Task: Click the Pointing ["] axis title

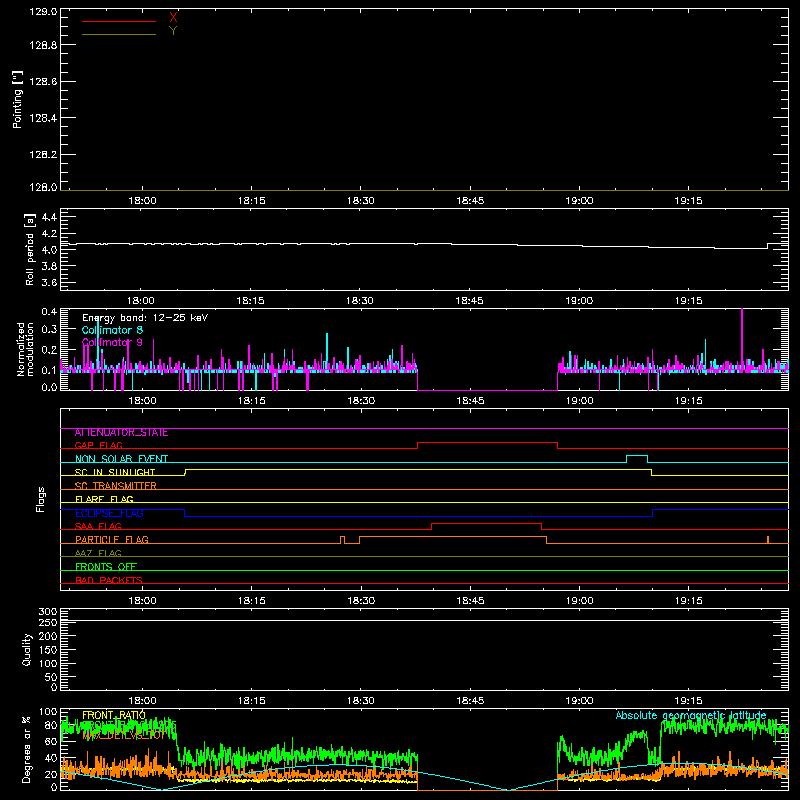Action: click(x=17, y=99)
